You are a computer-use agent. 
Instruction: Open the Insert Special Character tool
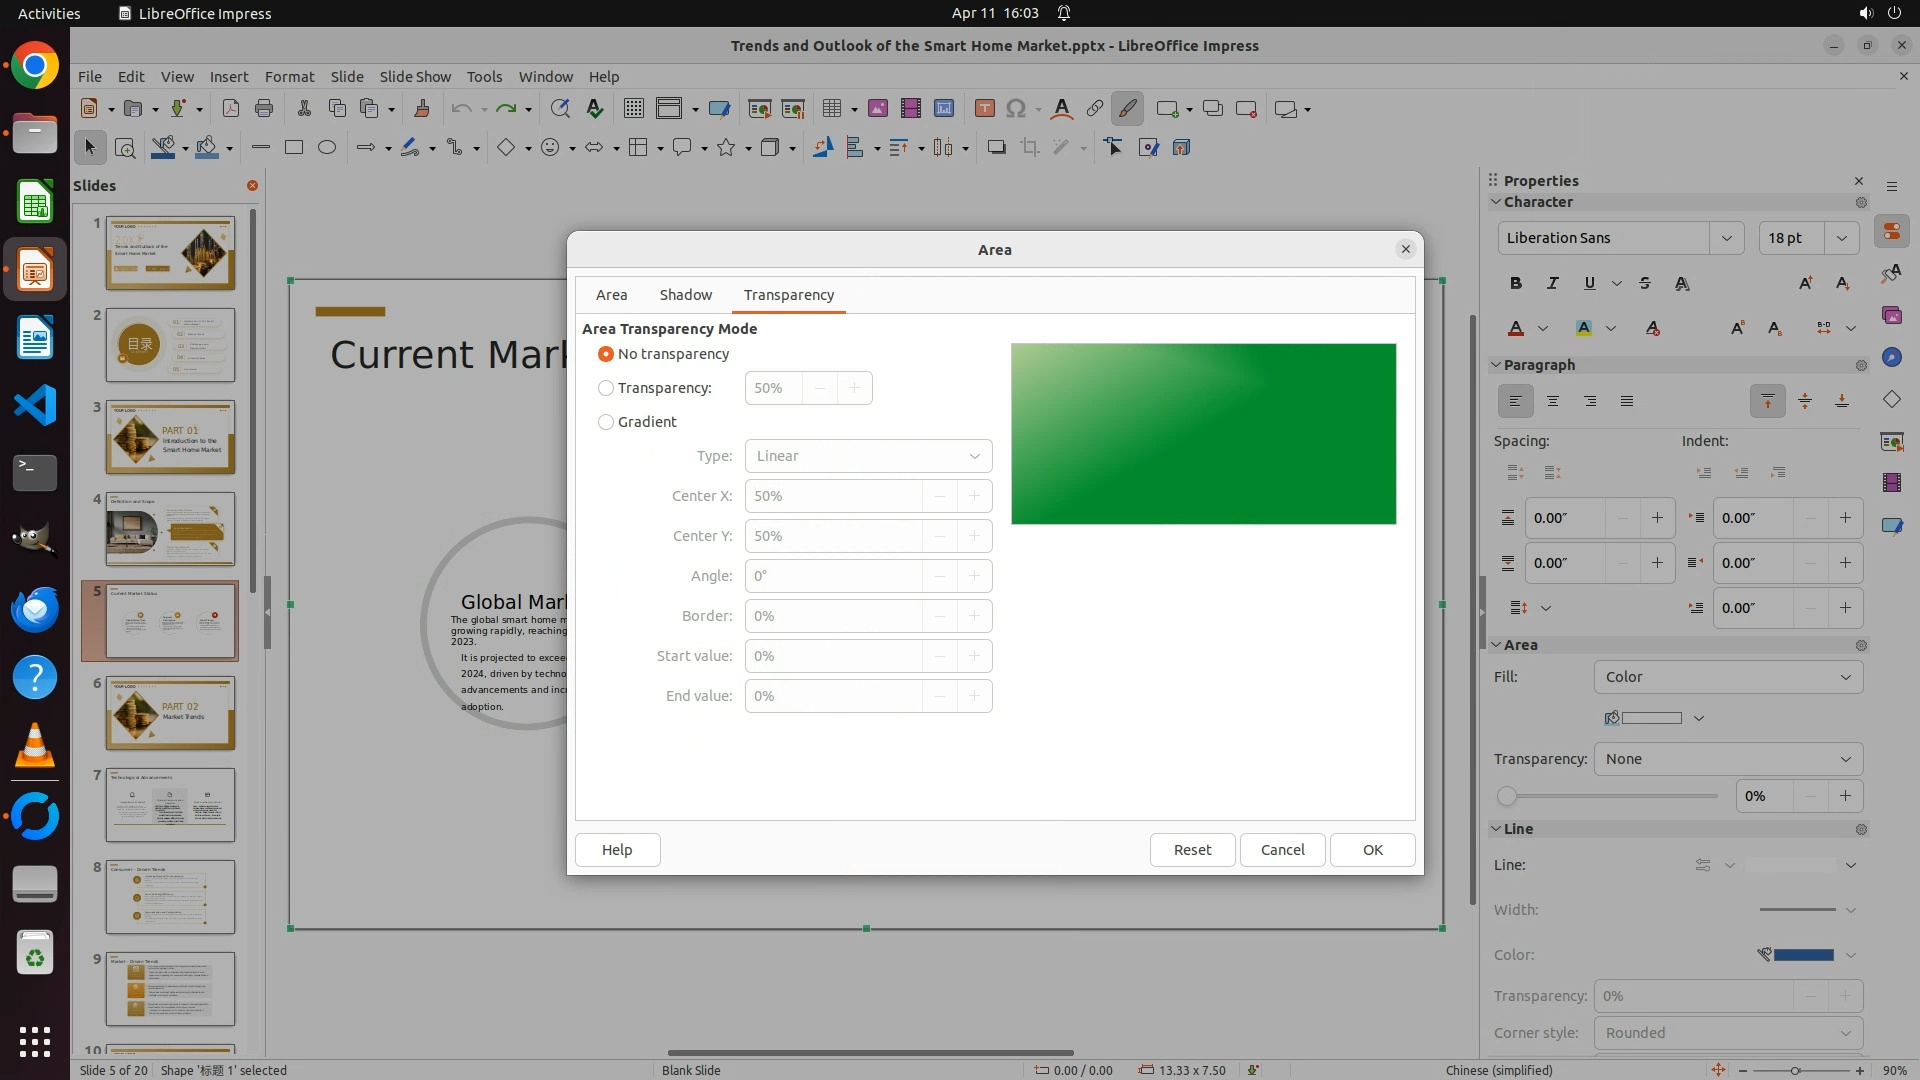pos(1016,108)
